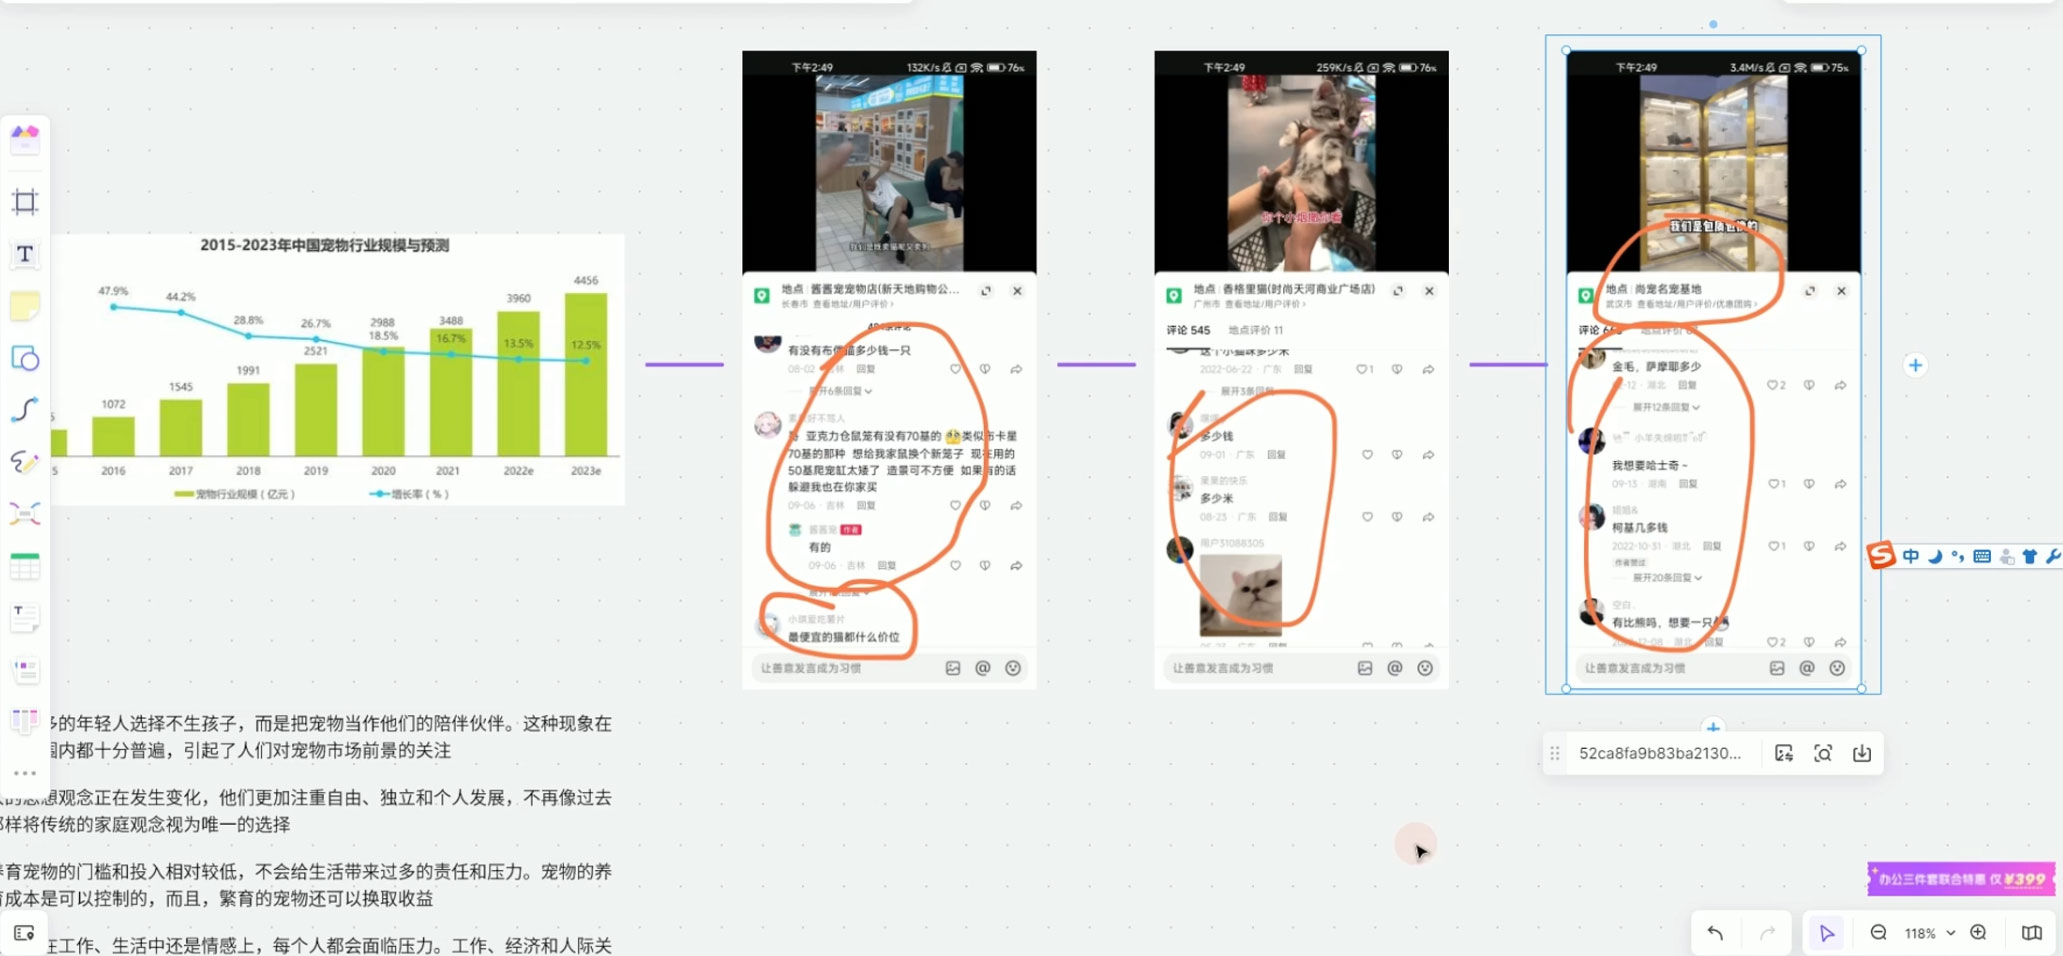The image size is (2063, 956).
Task: Open the Shapes tool
Action: click(25, 359)
